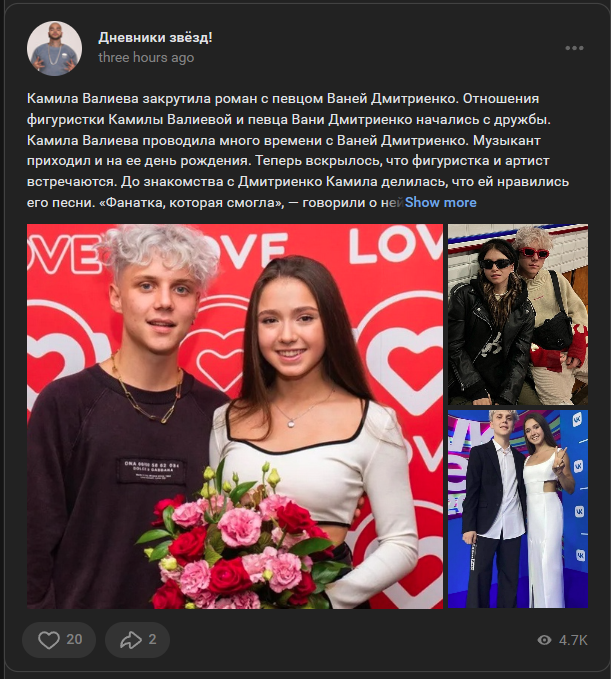Expand the post text with Show more
The image size is (611, 679).
click(x=440, y=202)
